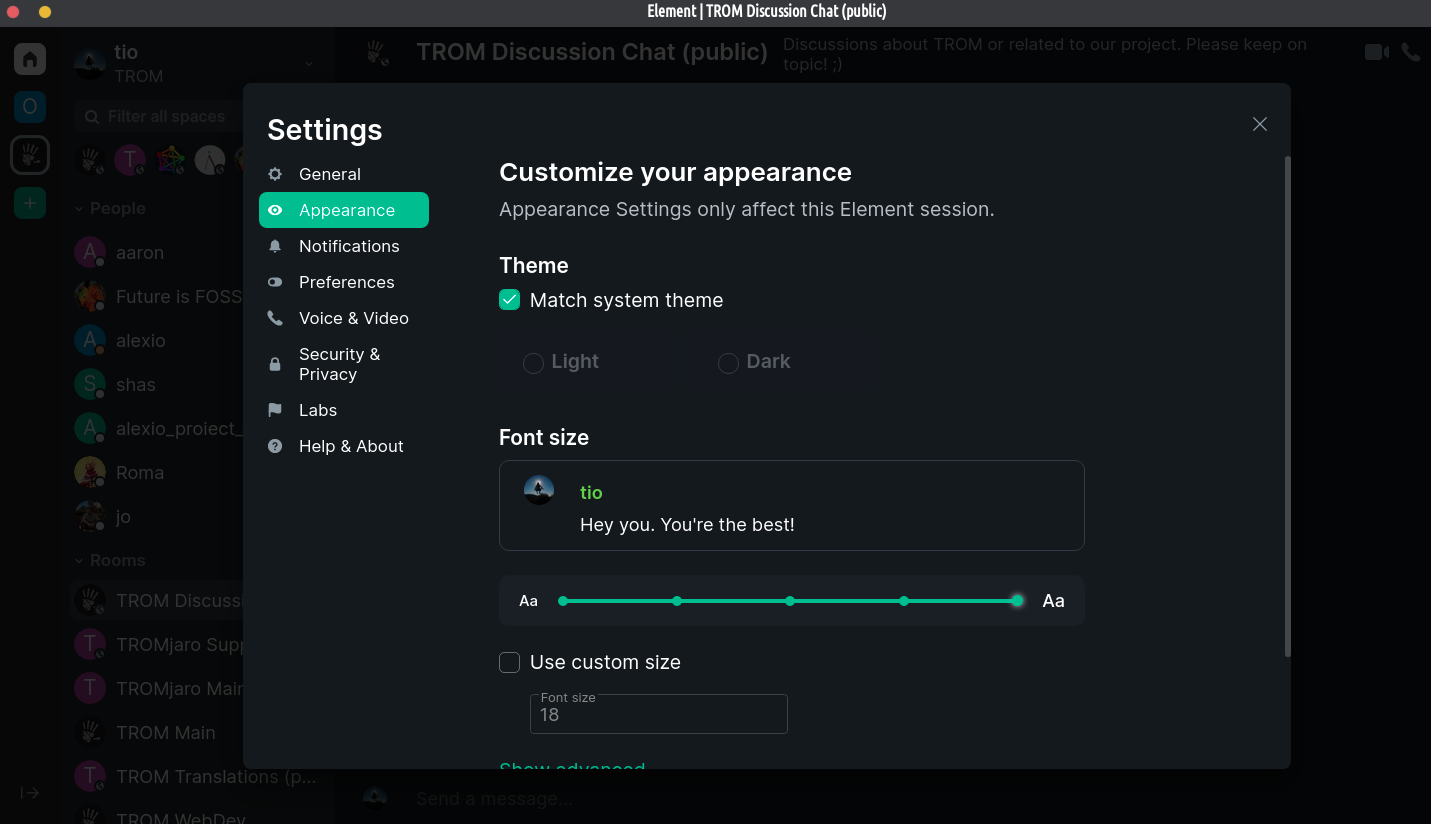Set font size slider to second dot
Image resolution: width=1431 pixels, height=824 pixels.
click(677, 601)
